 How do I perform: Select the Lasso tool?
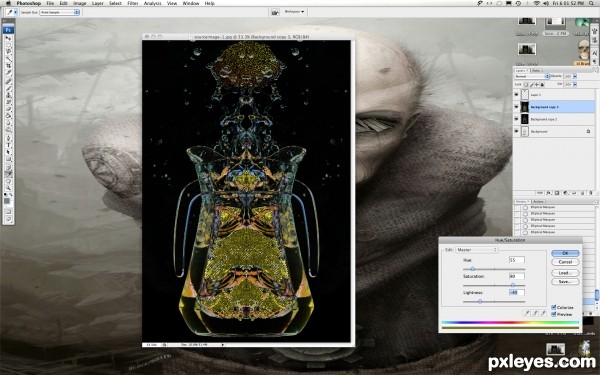pyautogui.click(x=8, y=51)
